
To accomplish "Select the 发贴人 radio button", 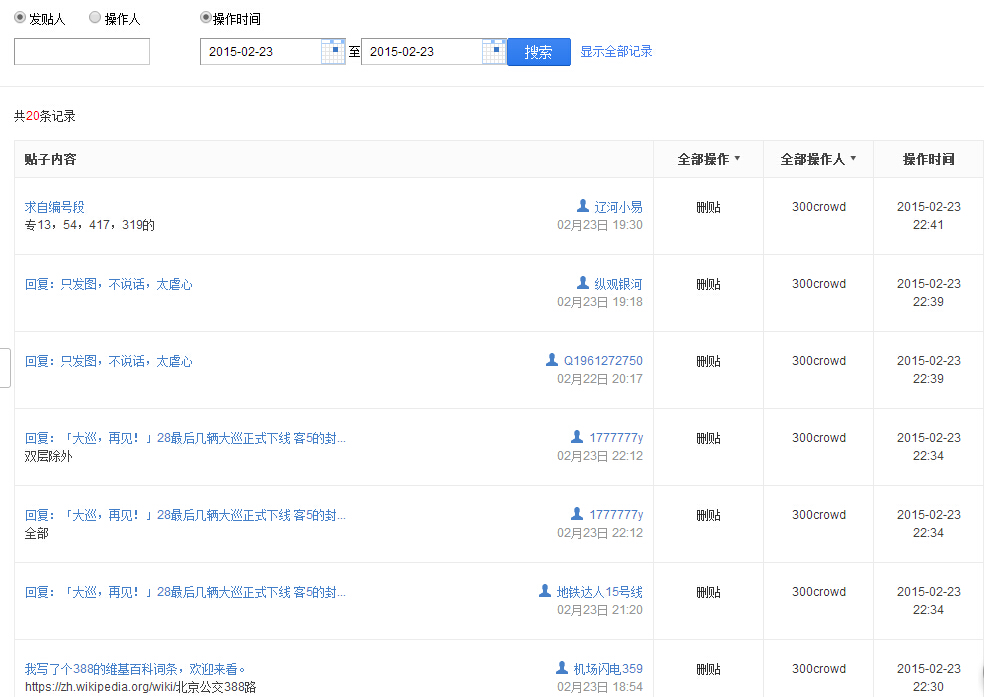I will [20, 18].
